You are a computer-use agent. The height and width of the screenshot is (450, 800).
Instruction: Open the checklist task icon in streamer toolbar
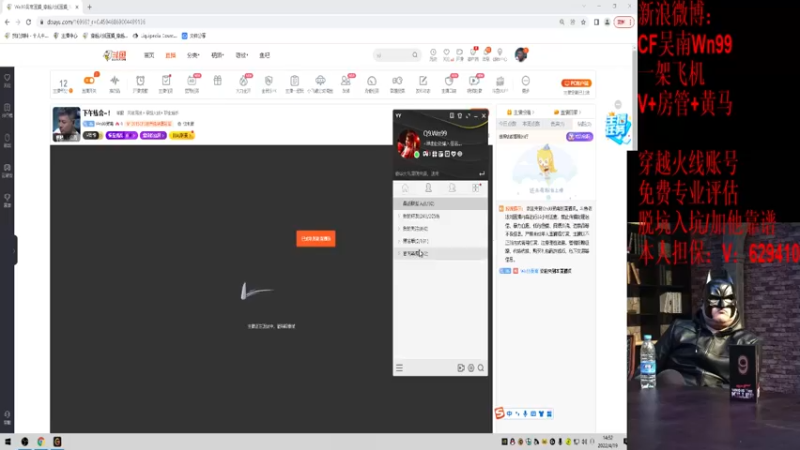pyautogui.click(x=166, y=81)
